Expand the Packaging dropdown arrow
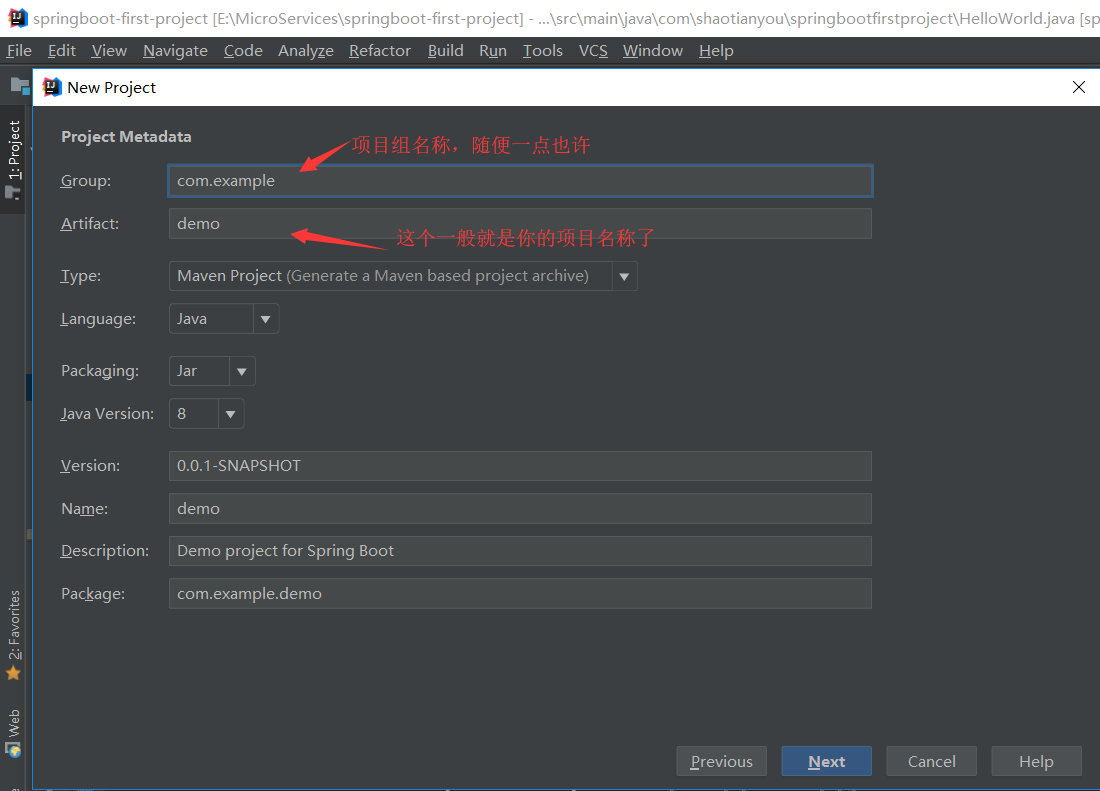1100x791 pixels. (x=241, y=371)
